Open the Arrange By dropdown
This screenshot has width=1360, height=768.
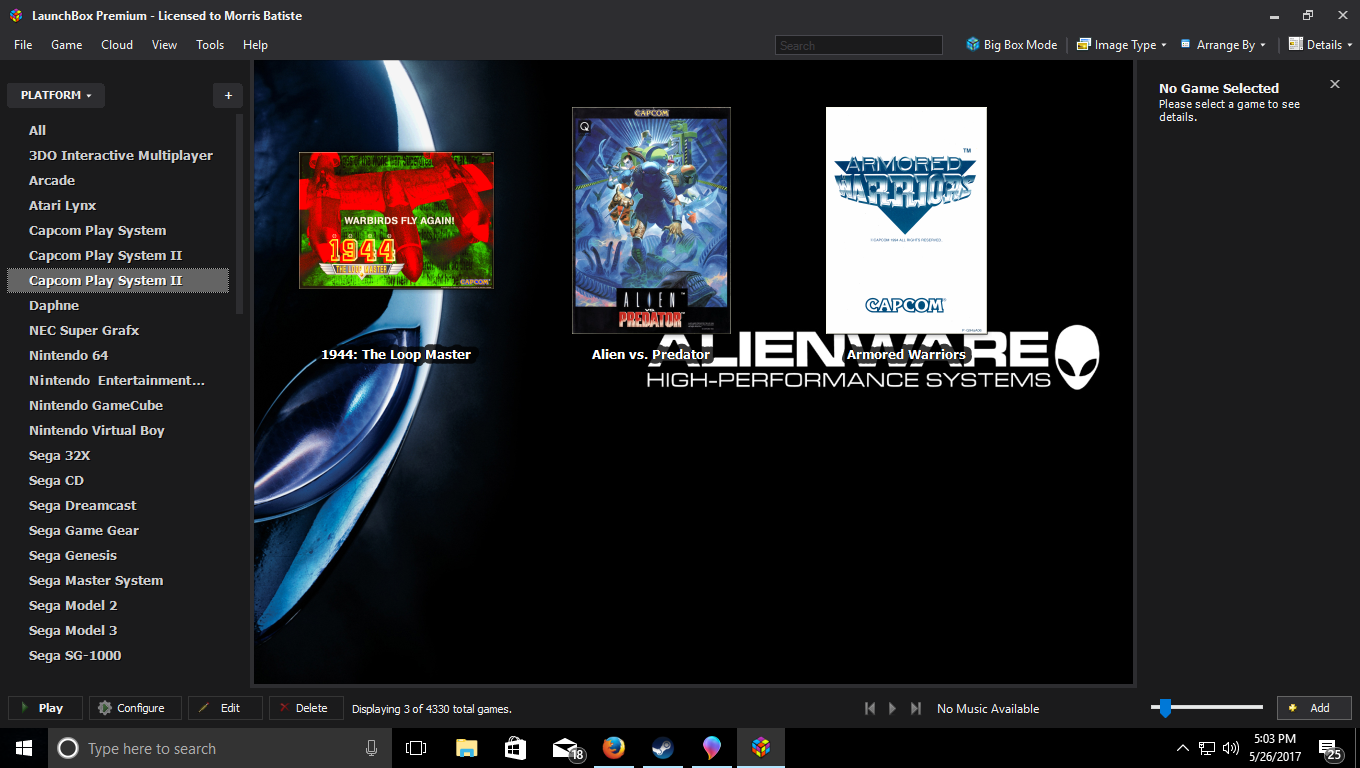[x=1223, y=45]
